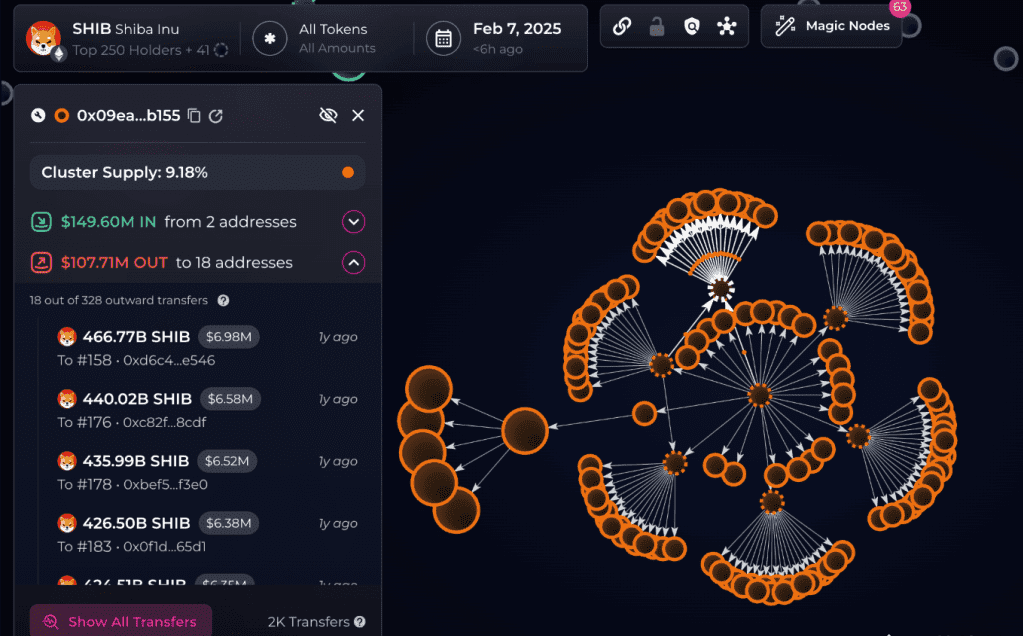This screenshot has height=636, width=1023.
Task: Click the orange dot in Cluster Supply row
Action: click(x=348, y=172)
